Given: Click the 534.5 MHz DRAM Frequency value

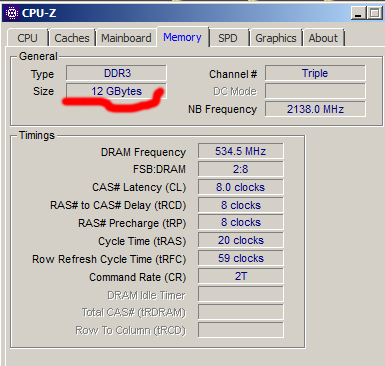Looking at the screenshot, I should coord(241,151).
